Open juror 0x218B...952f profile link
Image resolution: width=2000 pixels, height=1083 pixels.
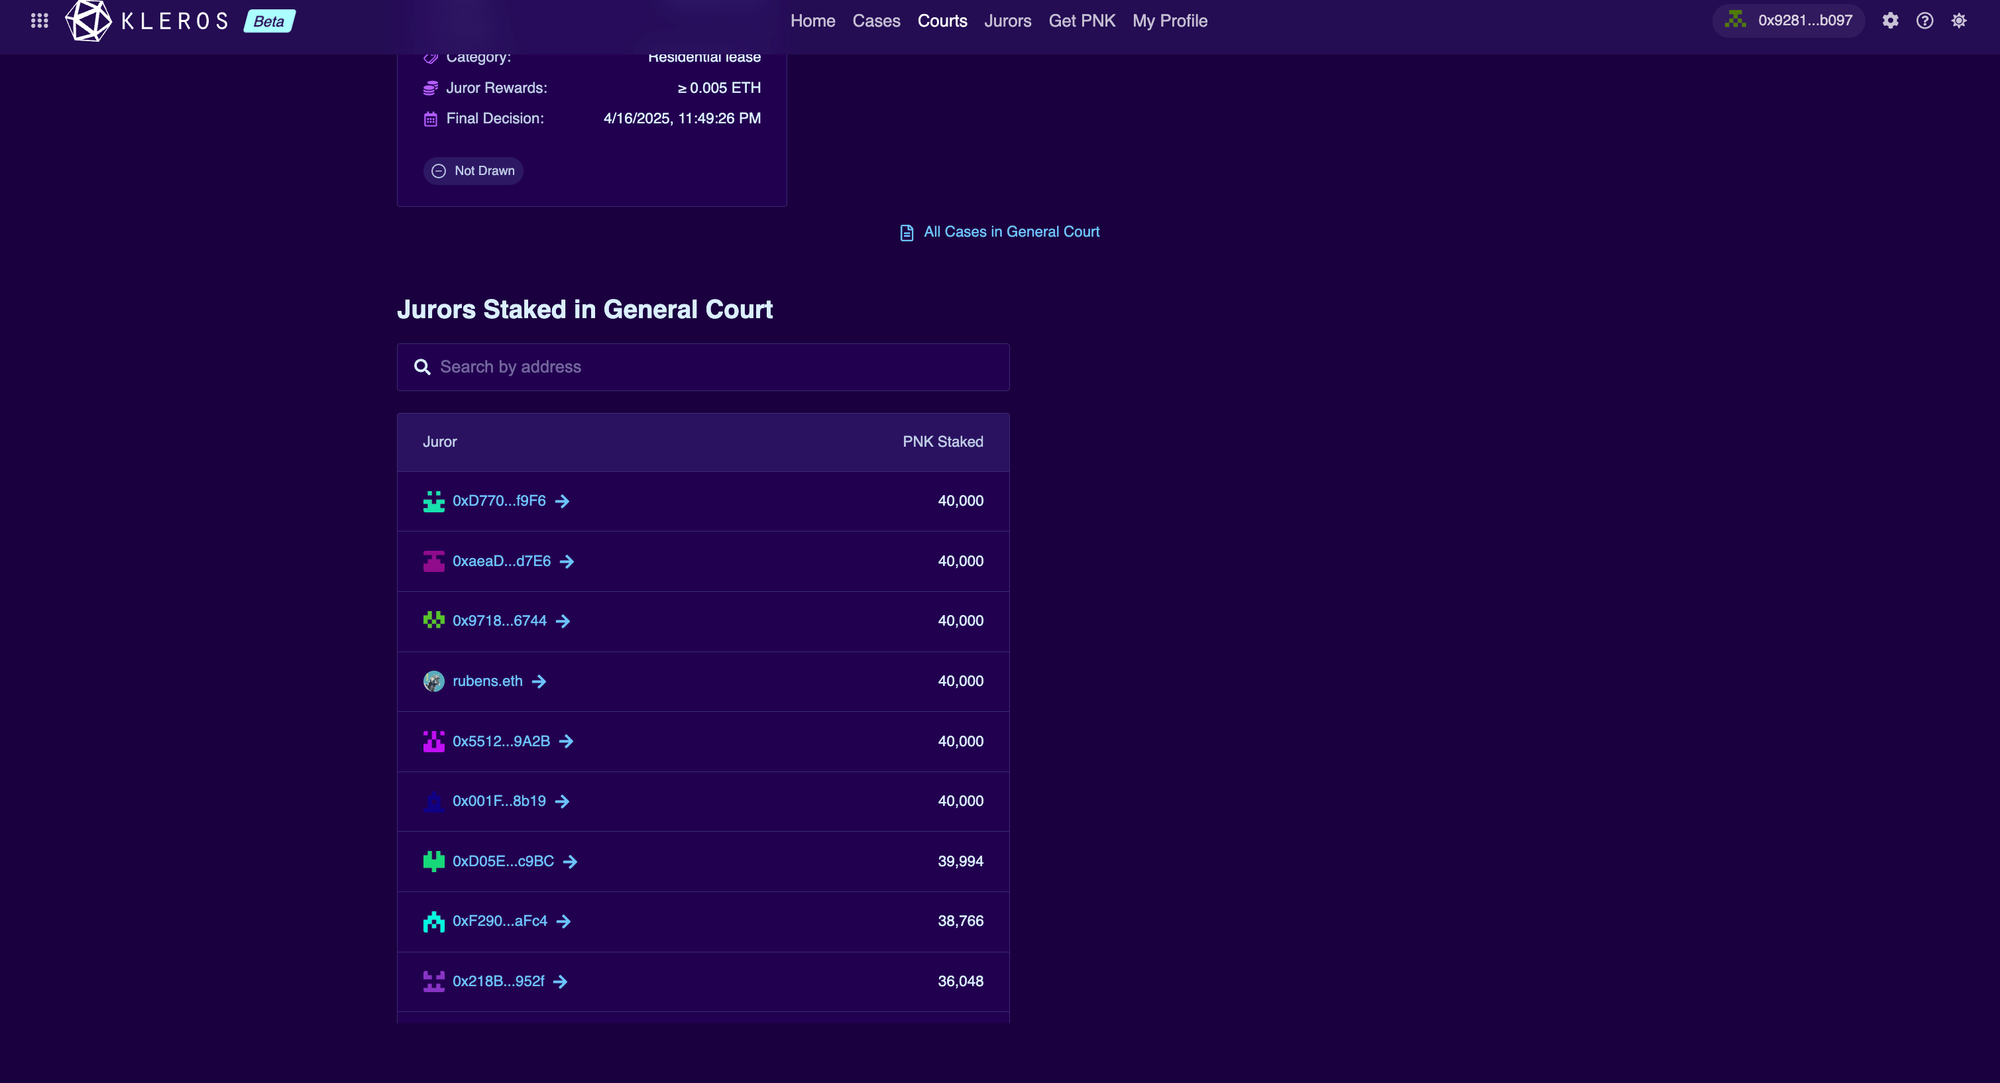coord(498,982)
